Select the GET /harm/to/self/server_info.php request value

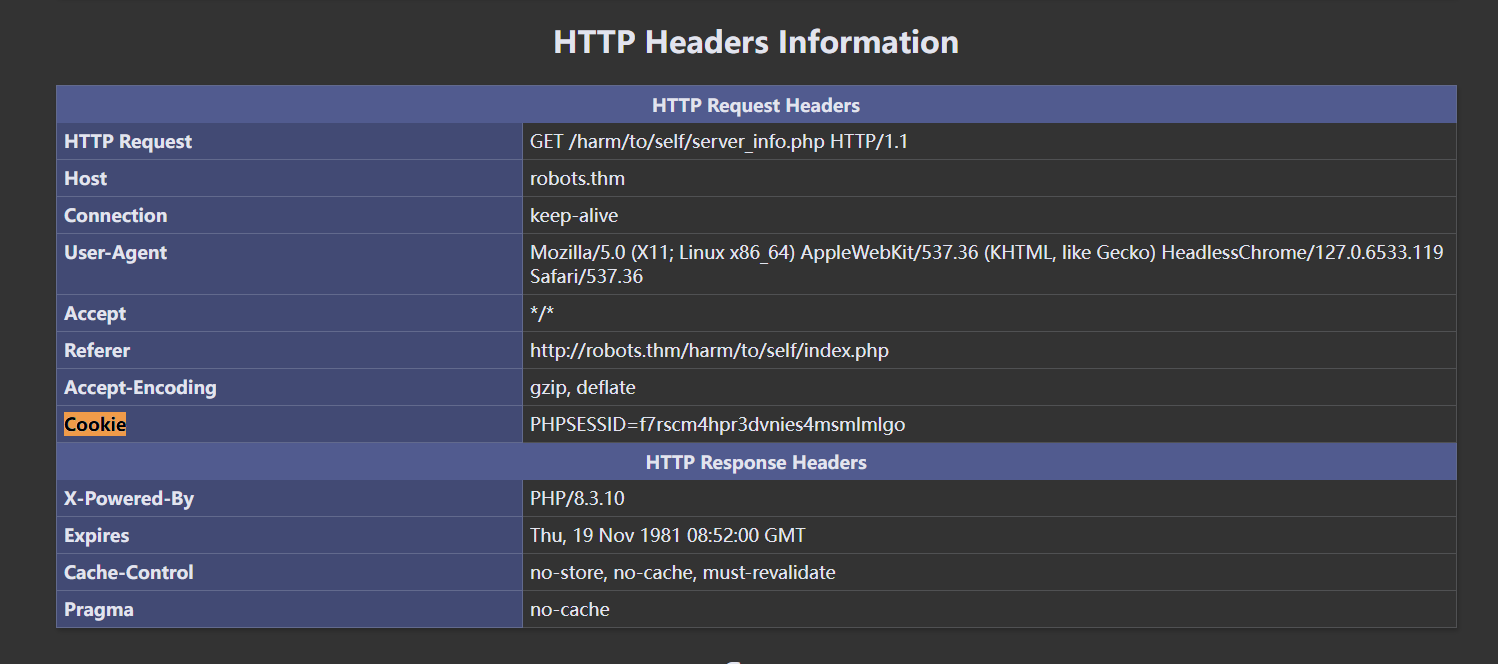719,141
